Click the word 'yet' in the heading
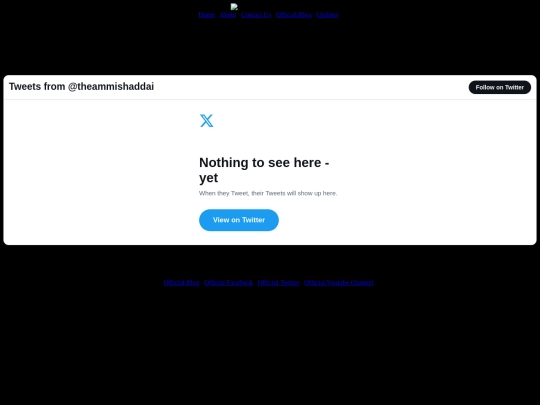The height and width of the screenshot is (405, 540). (208, 178)
